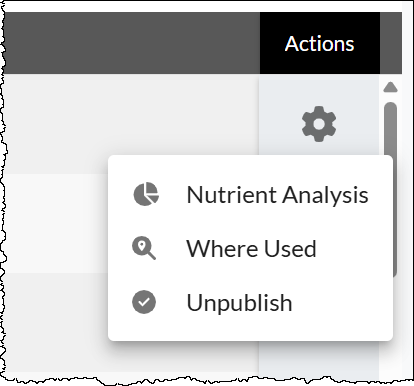Click the first table row area
Image resolution: width=414 pixels, height=386 pixels.
pos(131,124)
